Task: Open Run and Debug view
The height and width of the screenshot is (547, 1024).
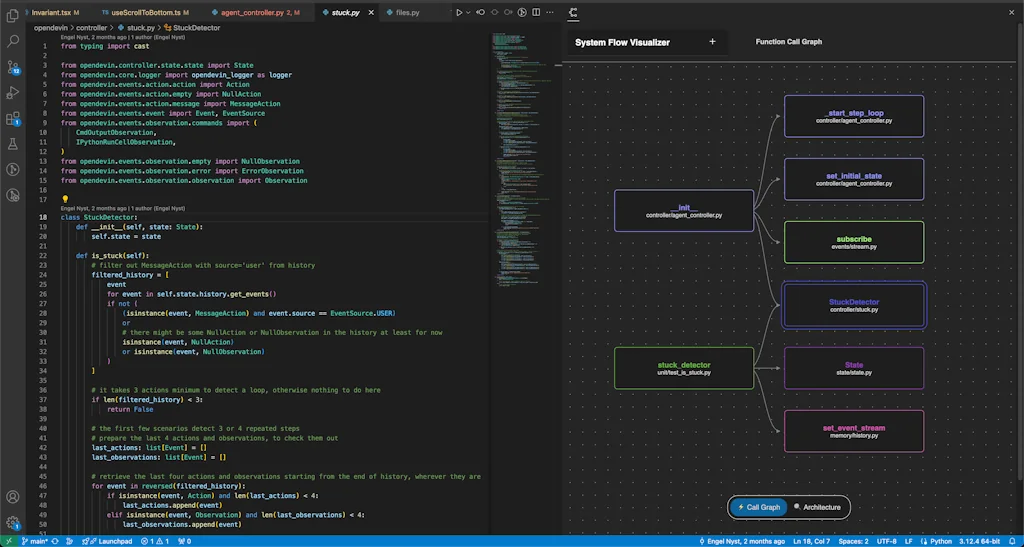Action: point(12,93)
